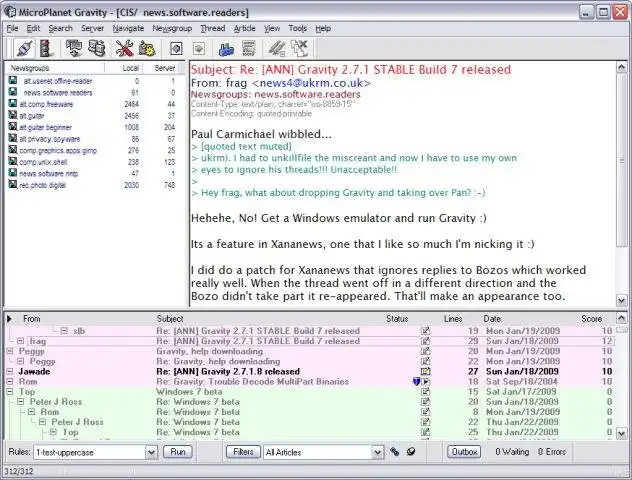Click the greyed next article arrow icon
Viewport: 632px width, 480px height.
pyautogui.click(x=199, y=49)
